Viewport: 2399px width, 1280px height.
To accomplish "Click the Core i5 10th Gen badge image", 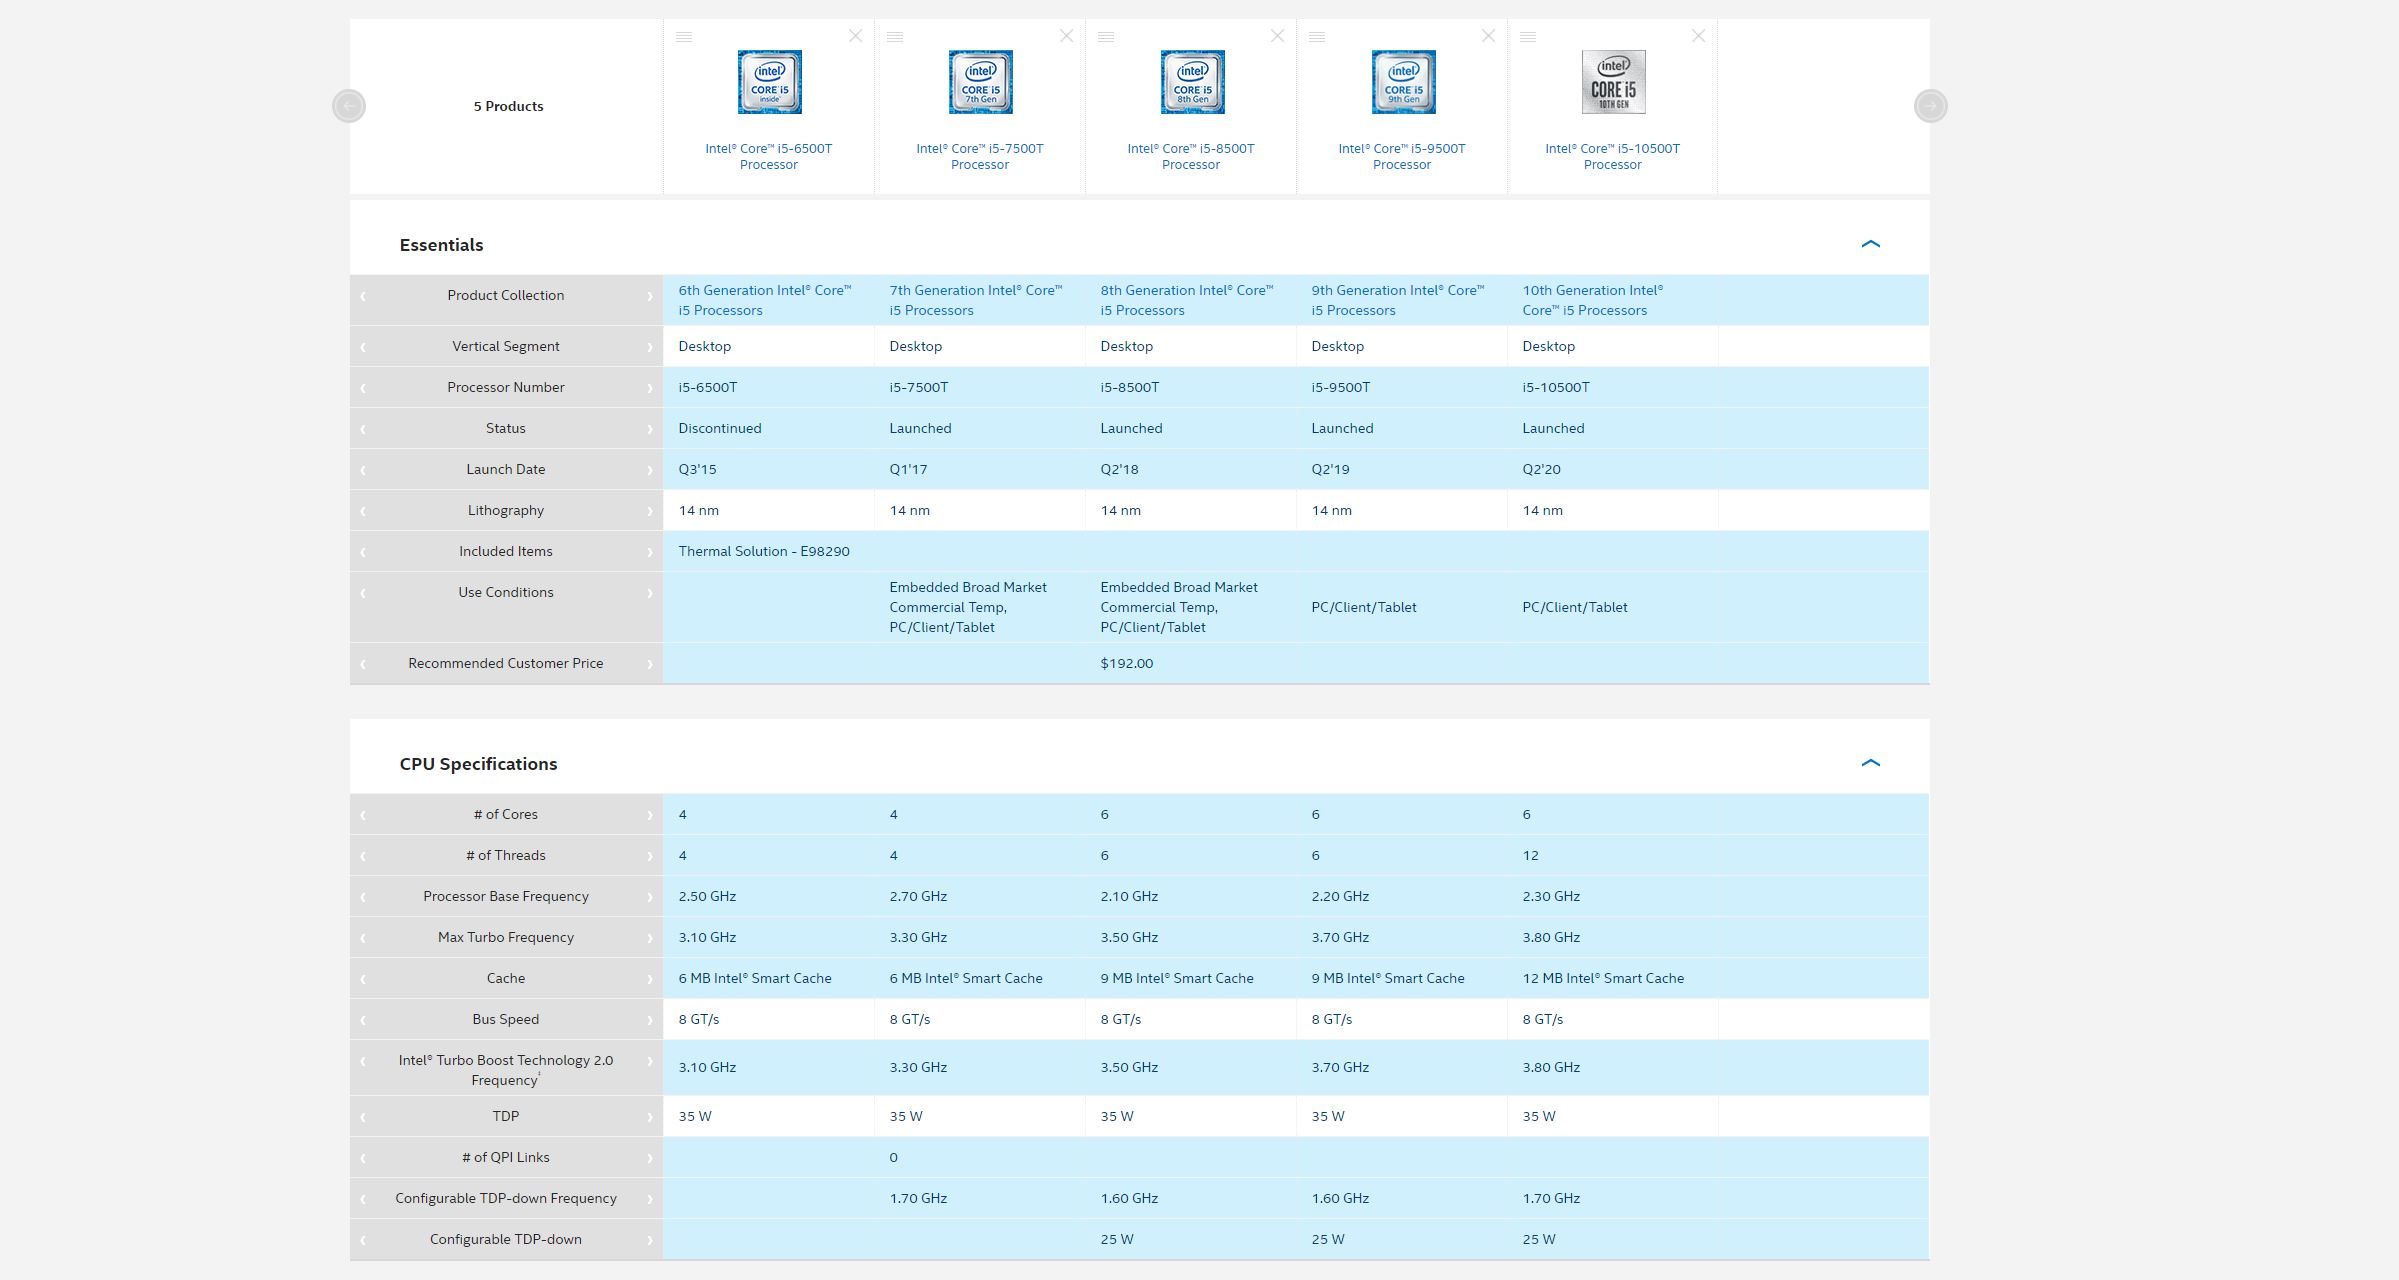I will [1613, 82].
